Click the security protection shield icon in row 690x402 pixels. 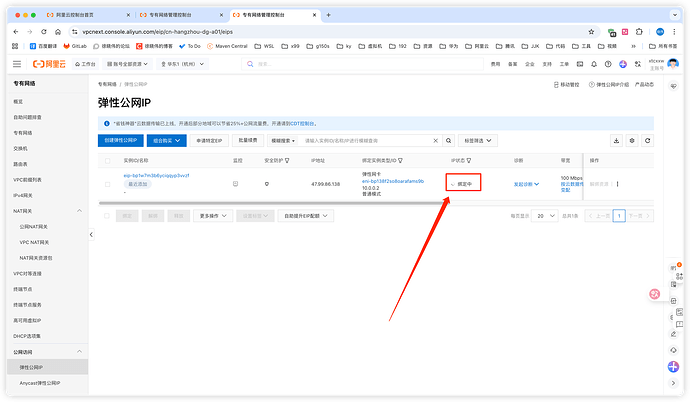tap(267, 184)
